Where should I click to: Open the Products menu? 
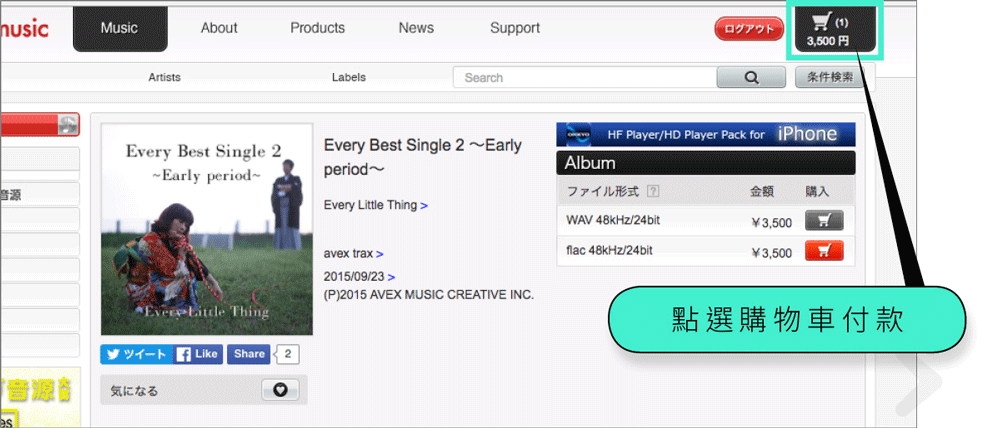point(317,28)
